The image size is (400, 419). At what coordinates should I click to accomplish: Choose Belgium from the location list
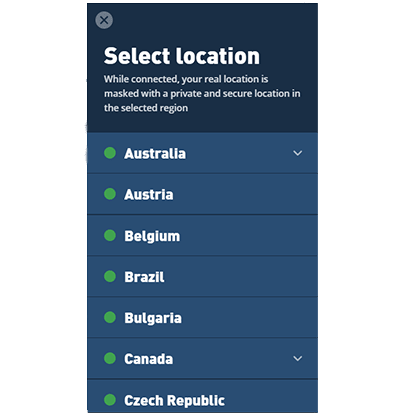coord(202,236)
